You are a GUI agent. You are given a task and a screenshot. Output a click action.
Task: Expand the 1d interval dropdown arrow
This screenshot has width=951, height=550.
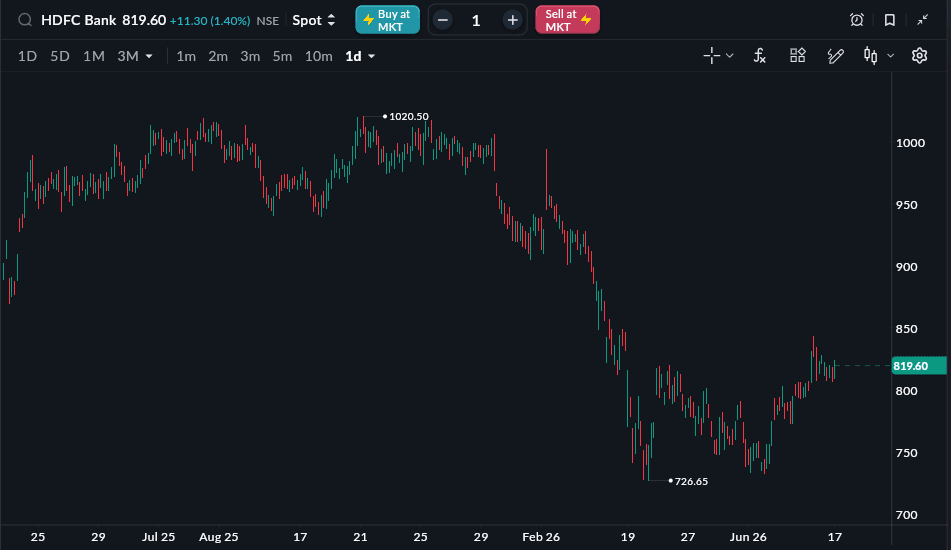[x=372, y=56]
